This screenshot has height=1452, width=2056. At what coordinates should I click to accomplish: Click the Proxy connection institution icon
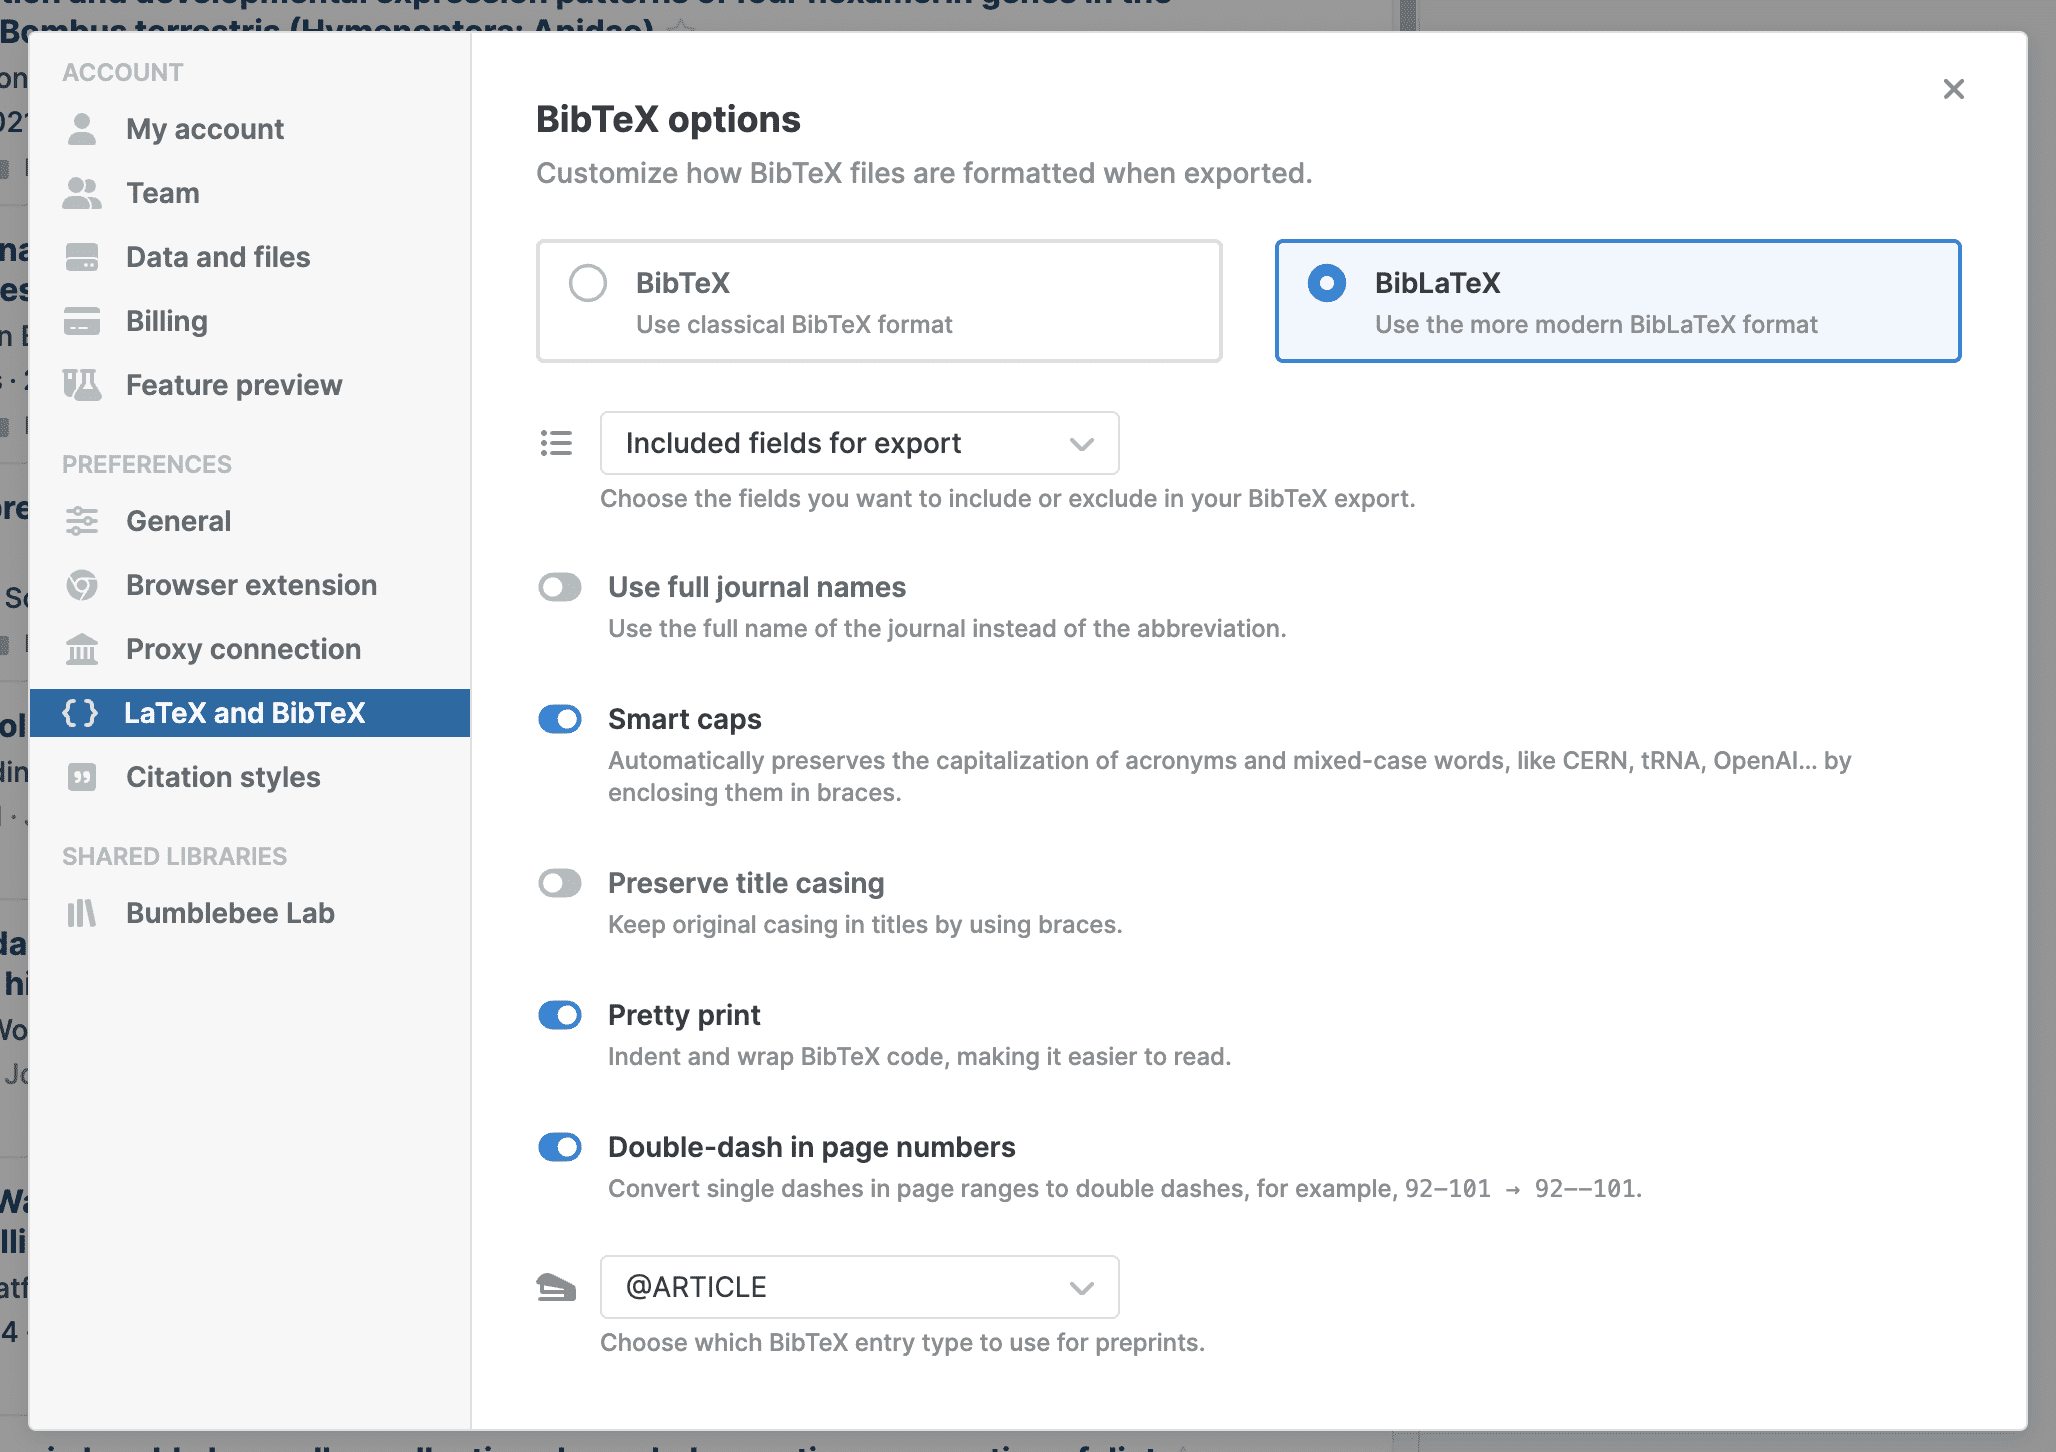[x=82, y=649]
